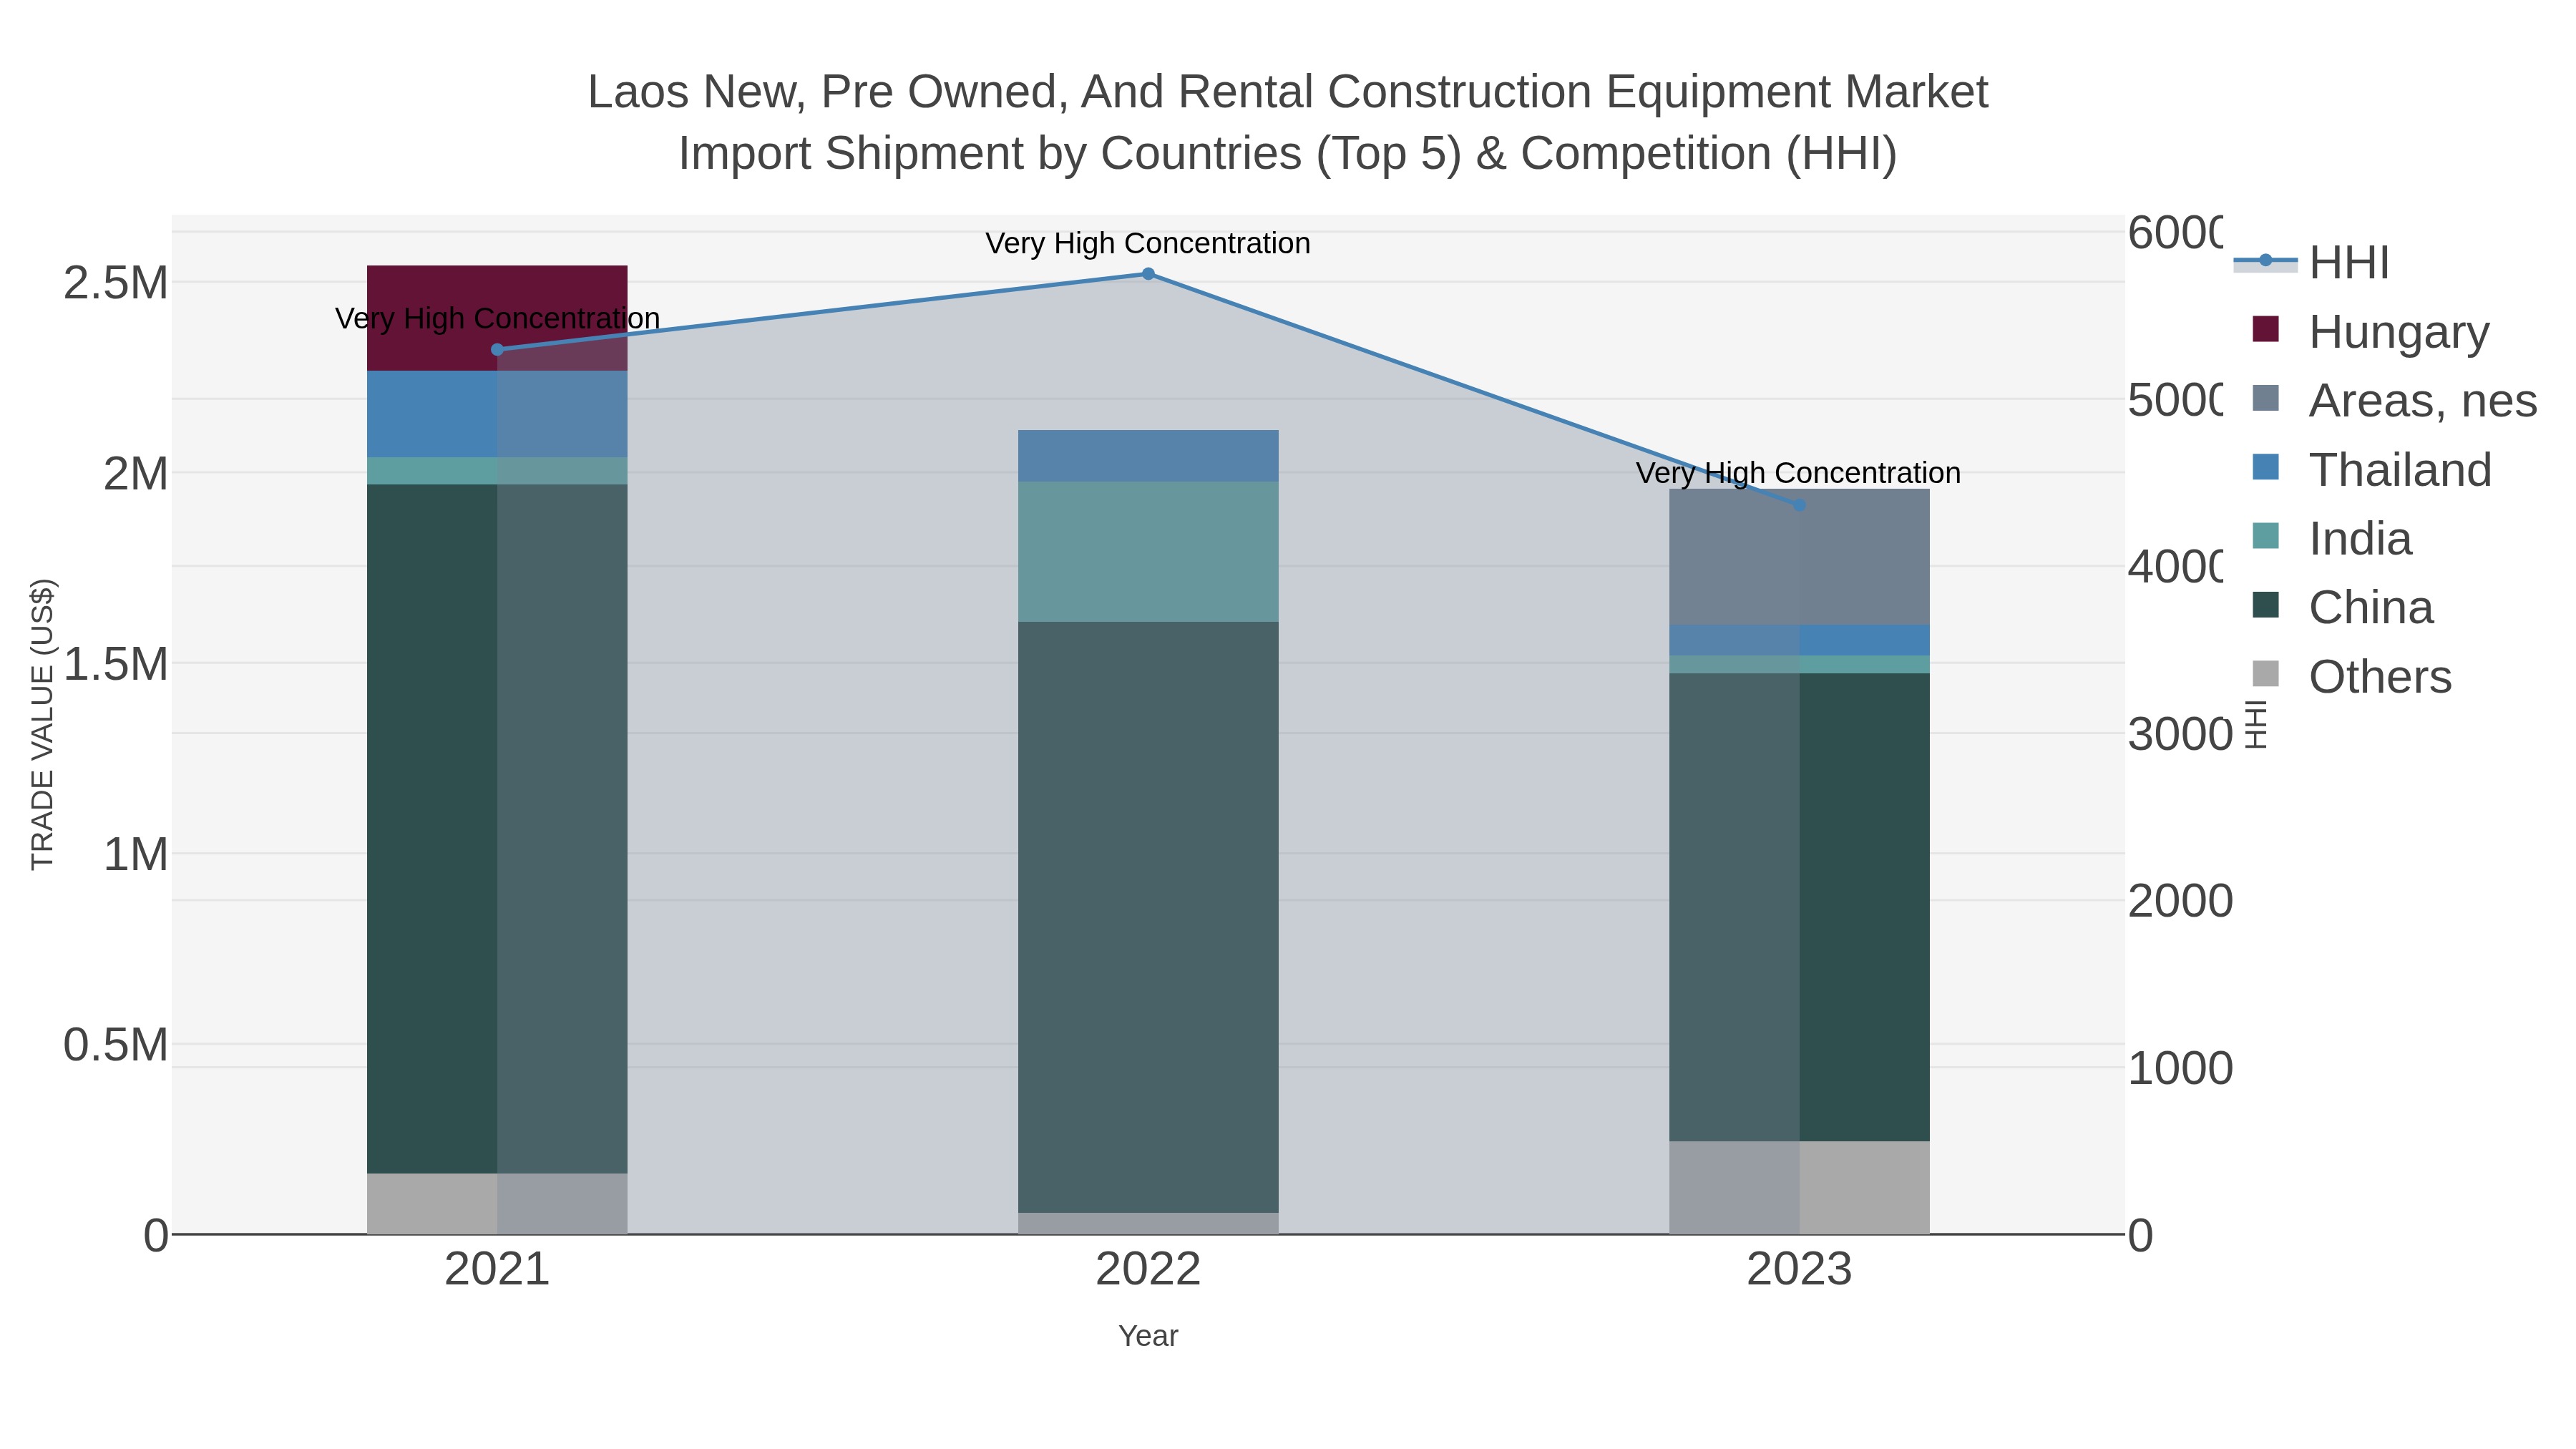This screenshot has width=2576, height=1449.
Task: Click the 2.5M y-axis tick label
Action: [116, 283]
